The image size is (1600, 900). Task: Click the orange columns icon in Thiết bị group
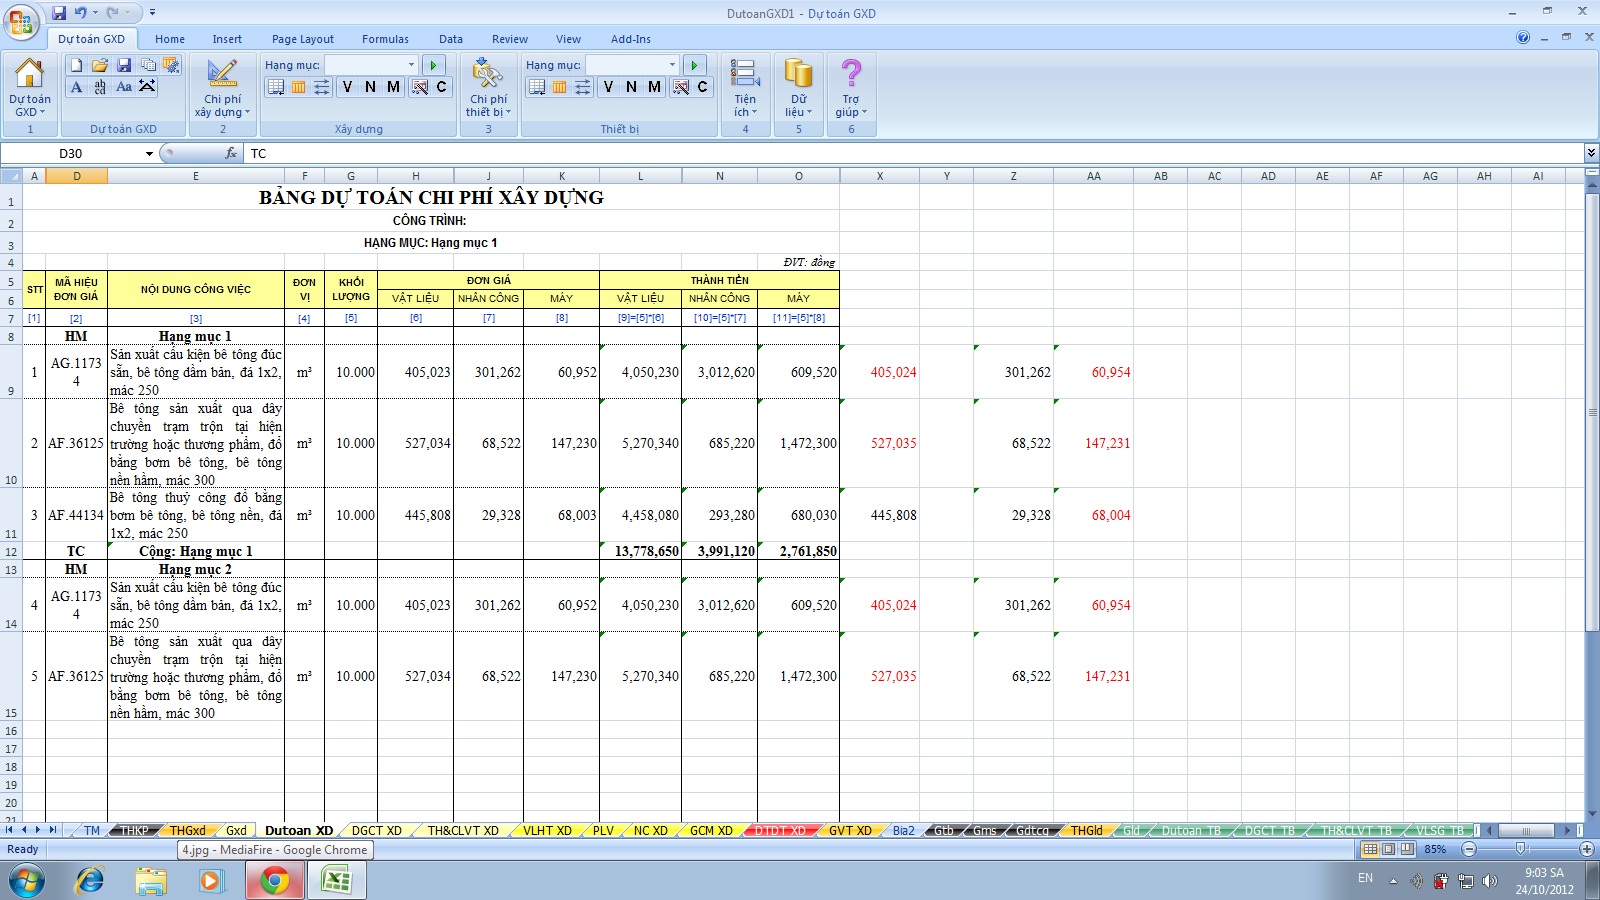coord(559,87)
